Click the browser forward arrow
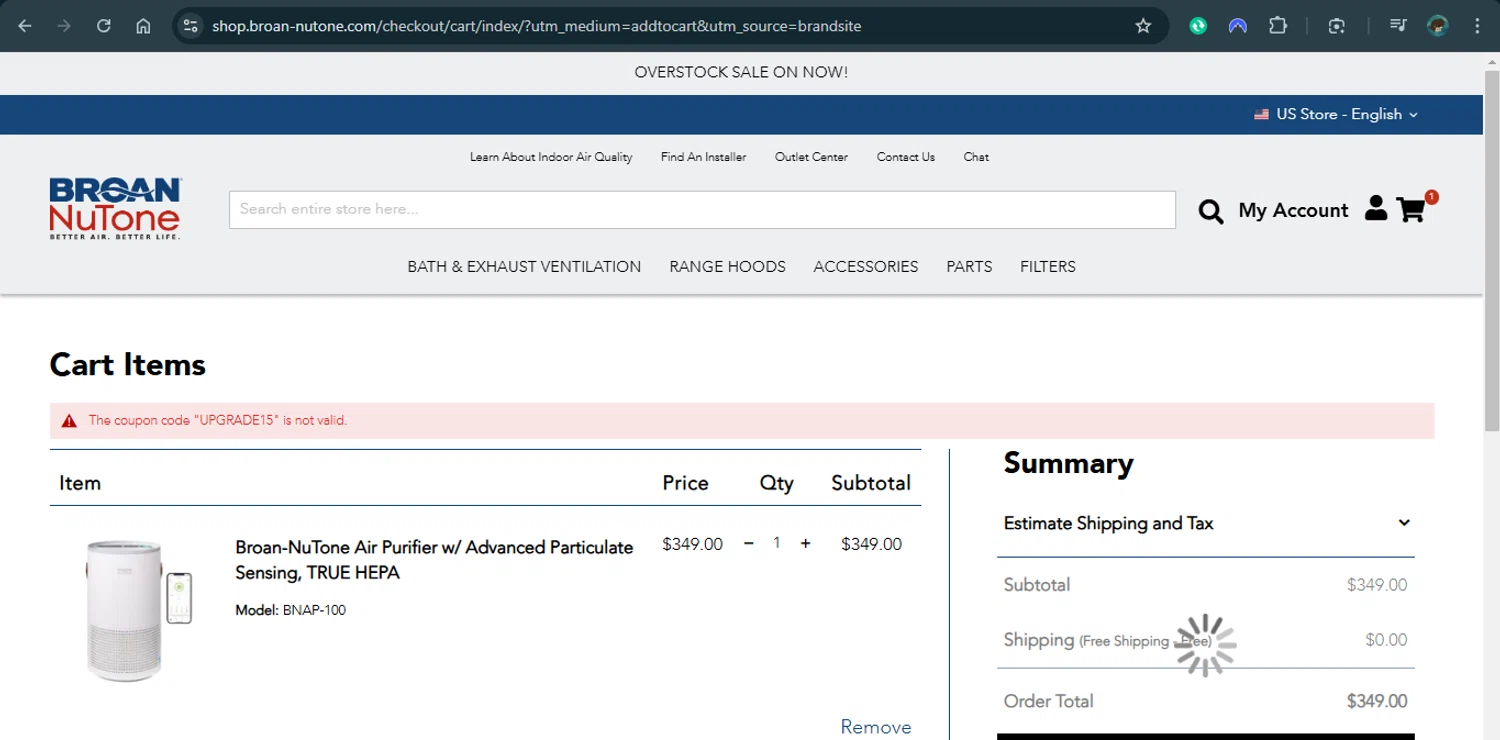 point(64,26)
